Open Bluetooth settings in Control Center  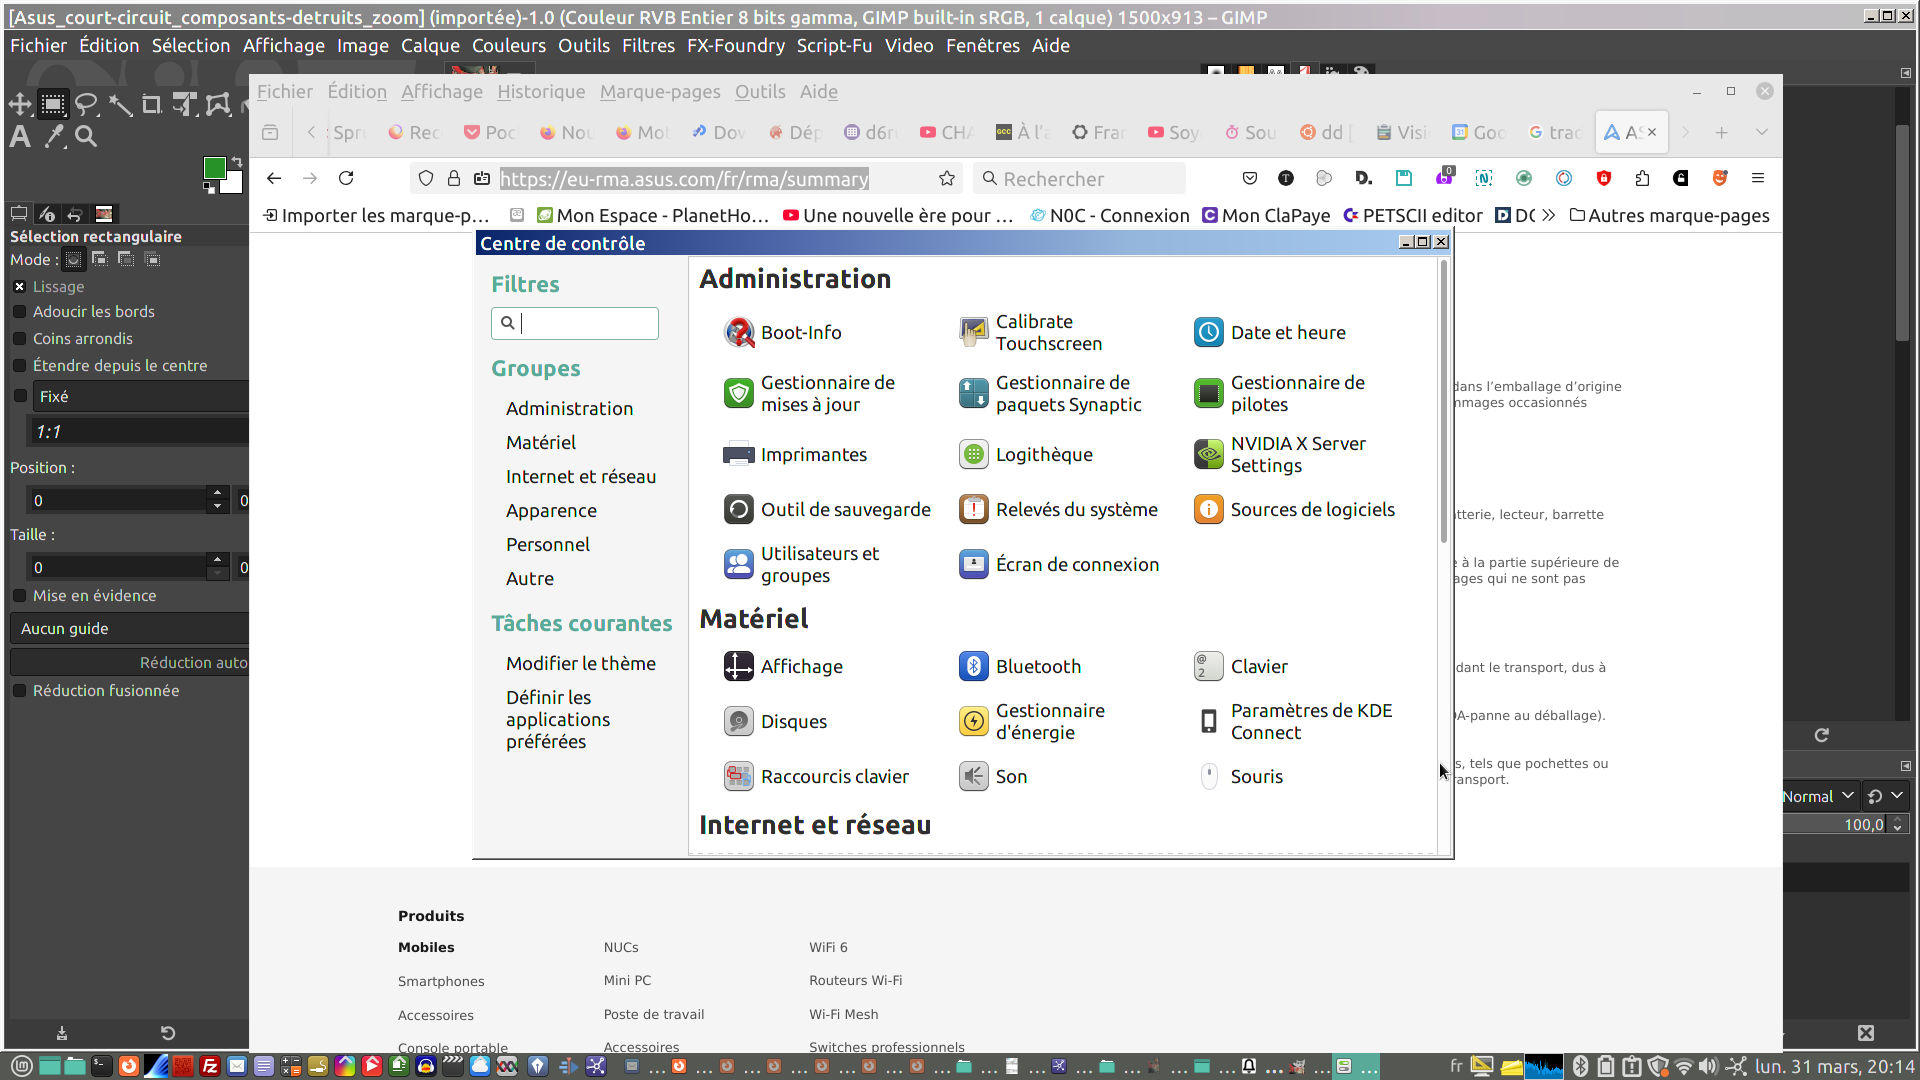pyautogui.click(x=1038, y=666)
